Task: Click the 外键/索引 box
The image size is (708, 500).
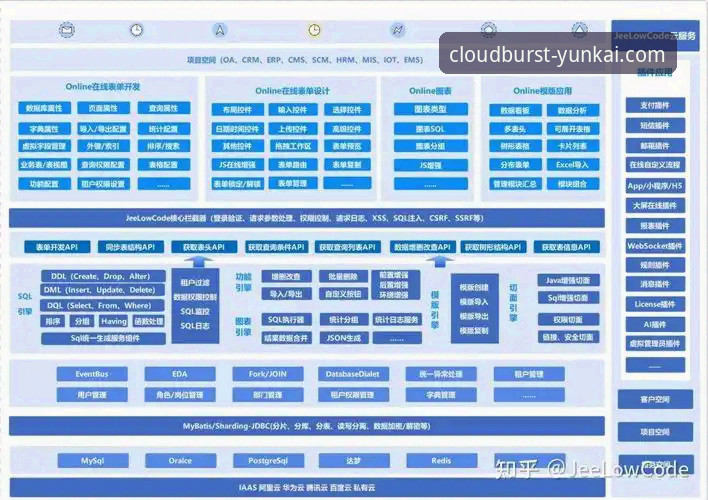Action: 103,146
